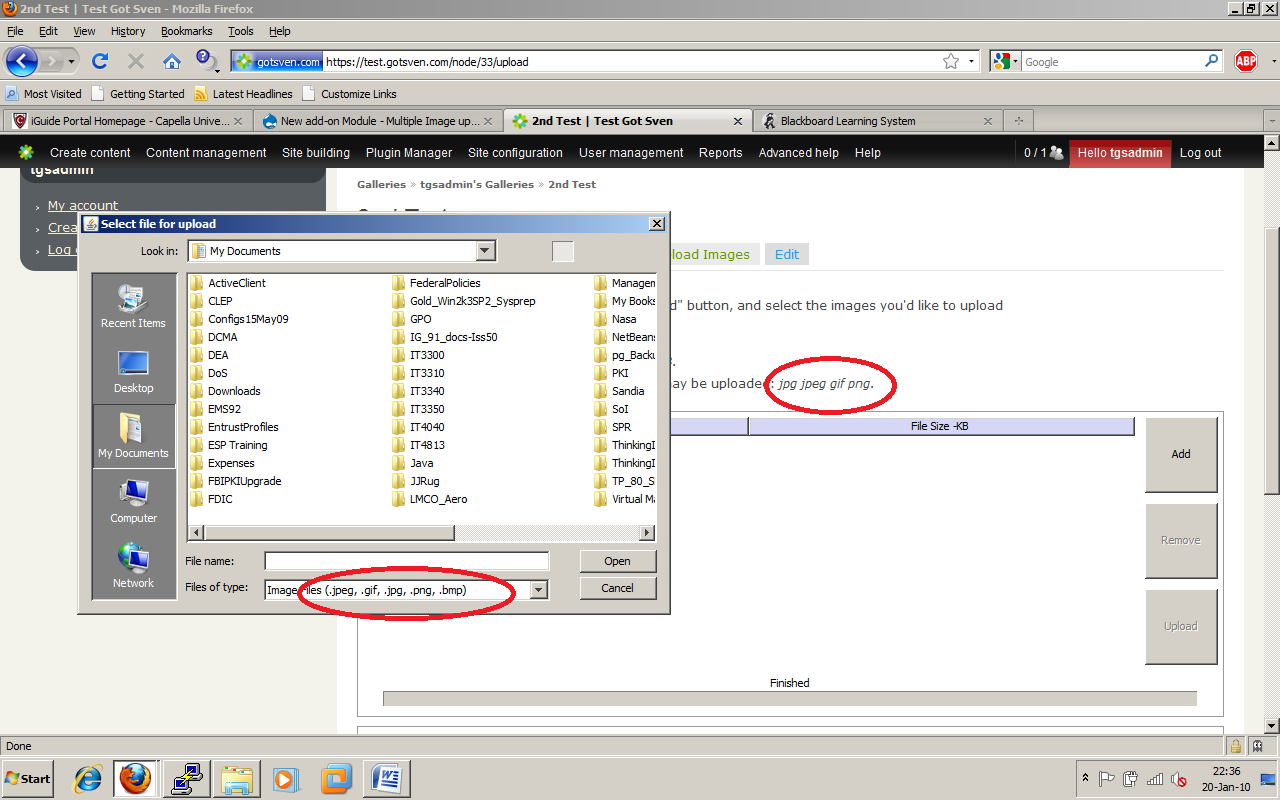The width and height of the screenshot is (1280, 800).
Task: Click Open in the file dialog
Action: tap(617, 561)
